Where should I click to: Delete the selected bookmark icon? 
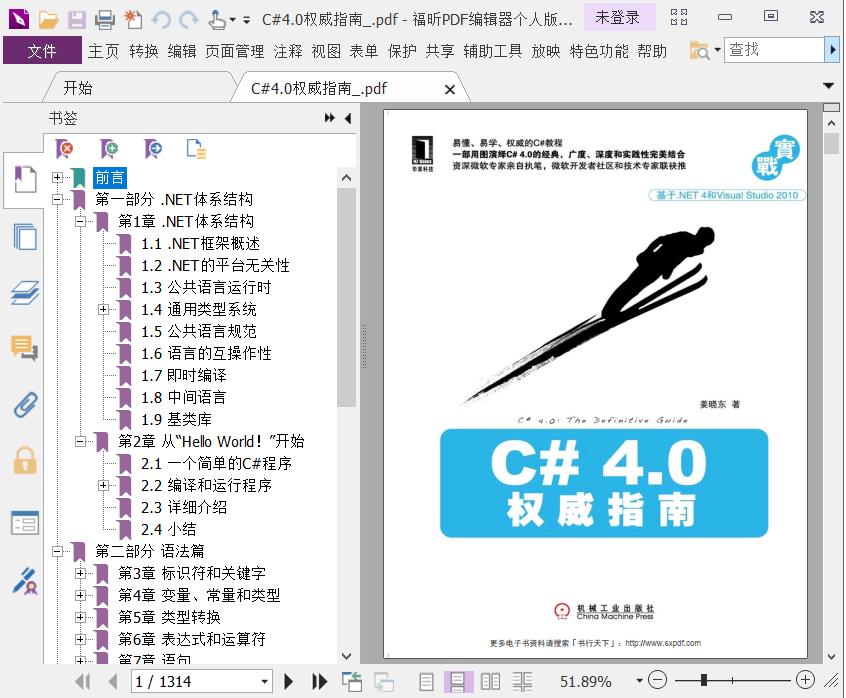pos(64,148)
